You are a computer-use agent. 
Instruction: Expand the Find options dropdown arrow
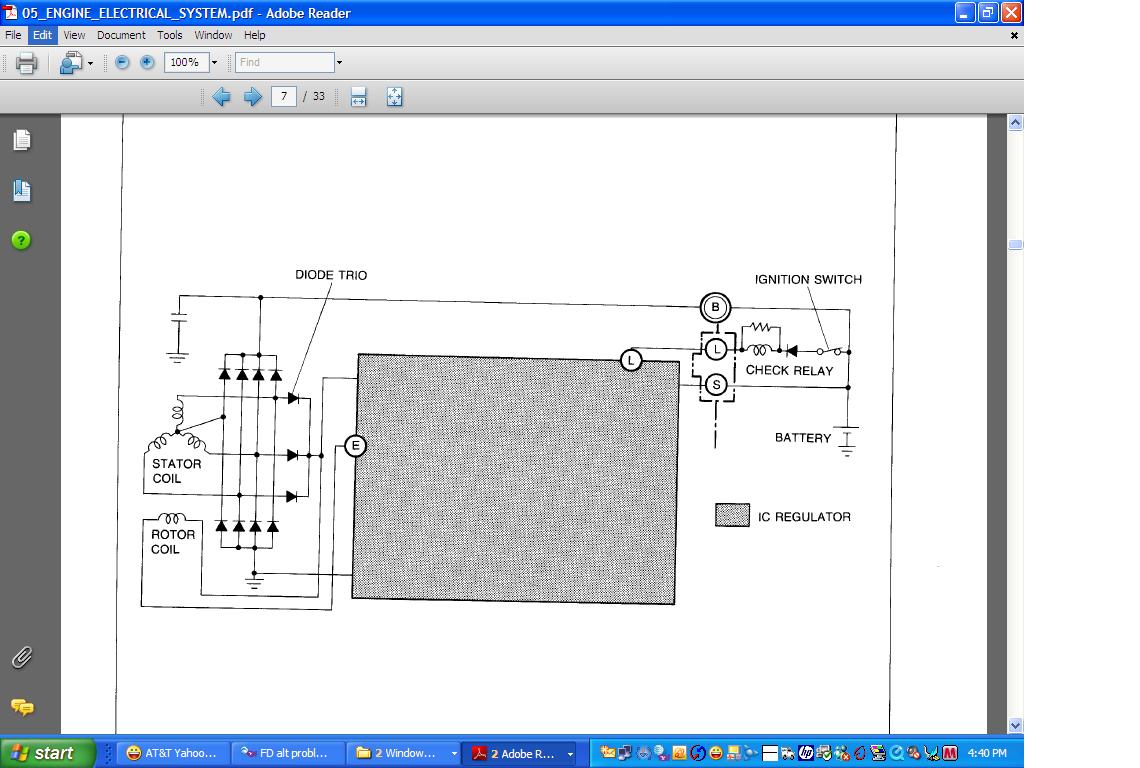coord(339,62)
